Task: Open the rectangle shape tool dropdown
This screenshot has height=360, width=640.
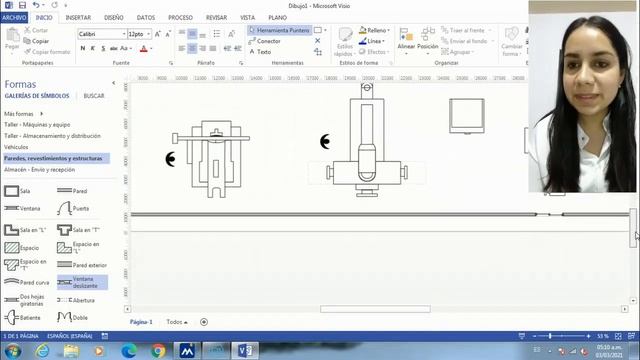Action: tap(325, 30)
